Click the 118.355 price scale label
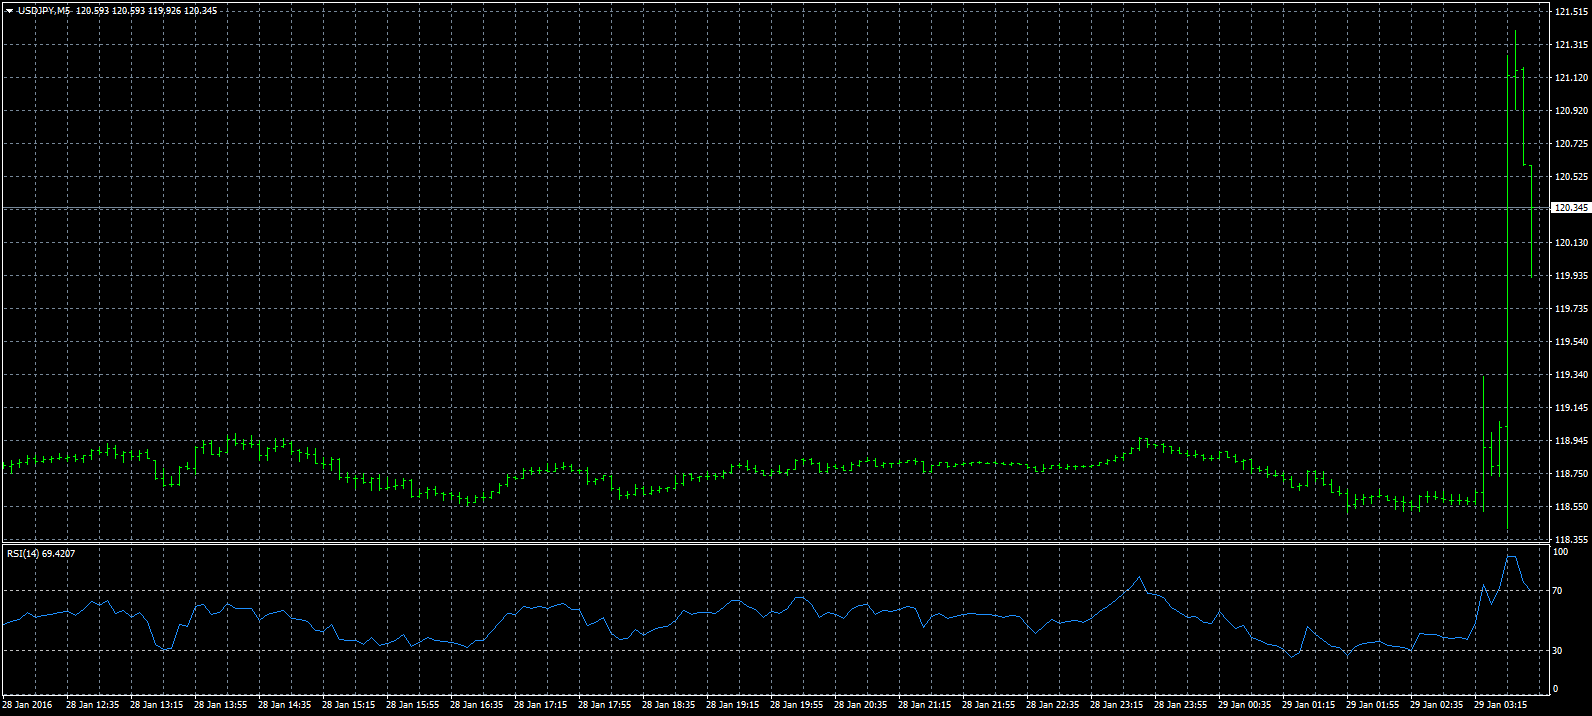 [1571, 540]
